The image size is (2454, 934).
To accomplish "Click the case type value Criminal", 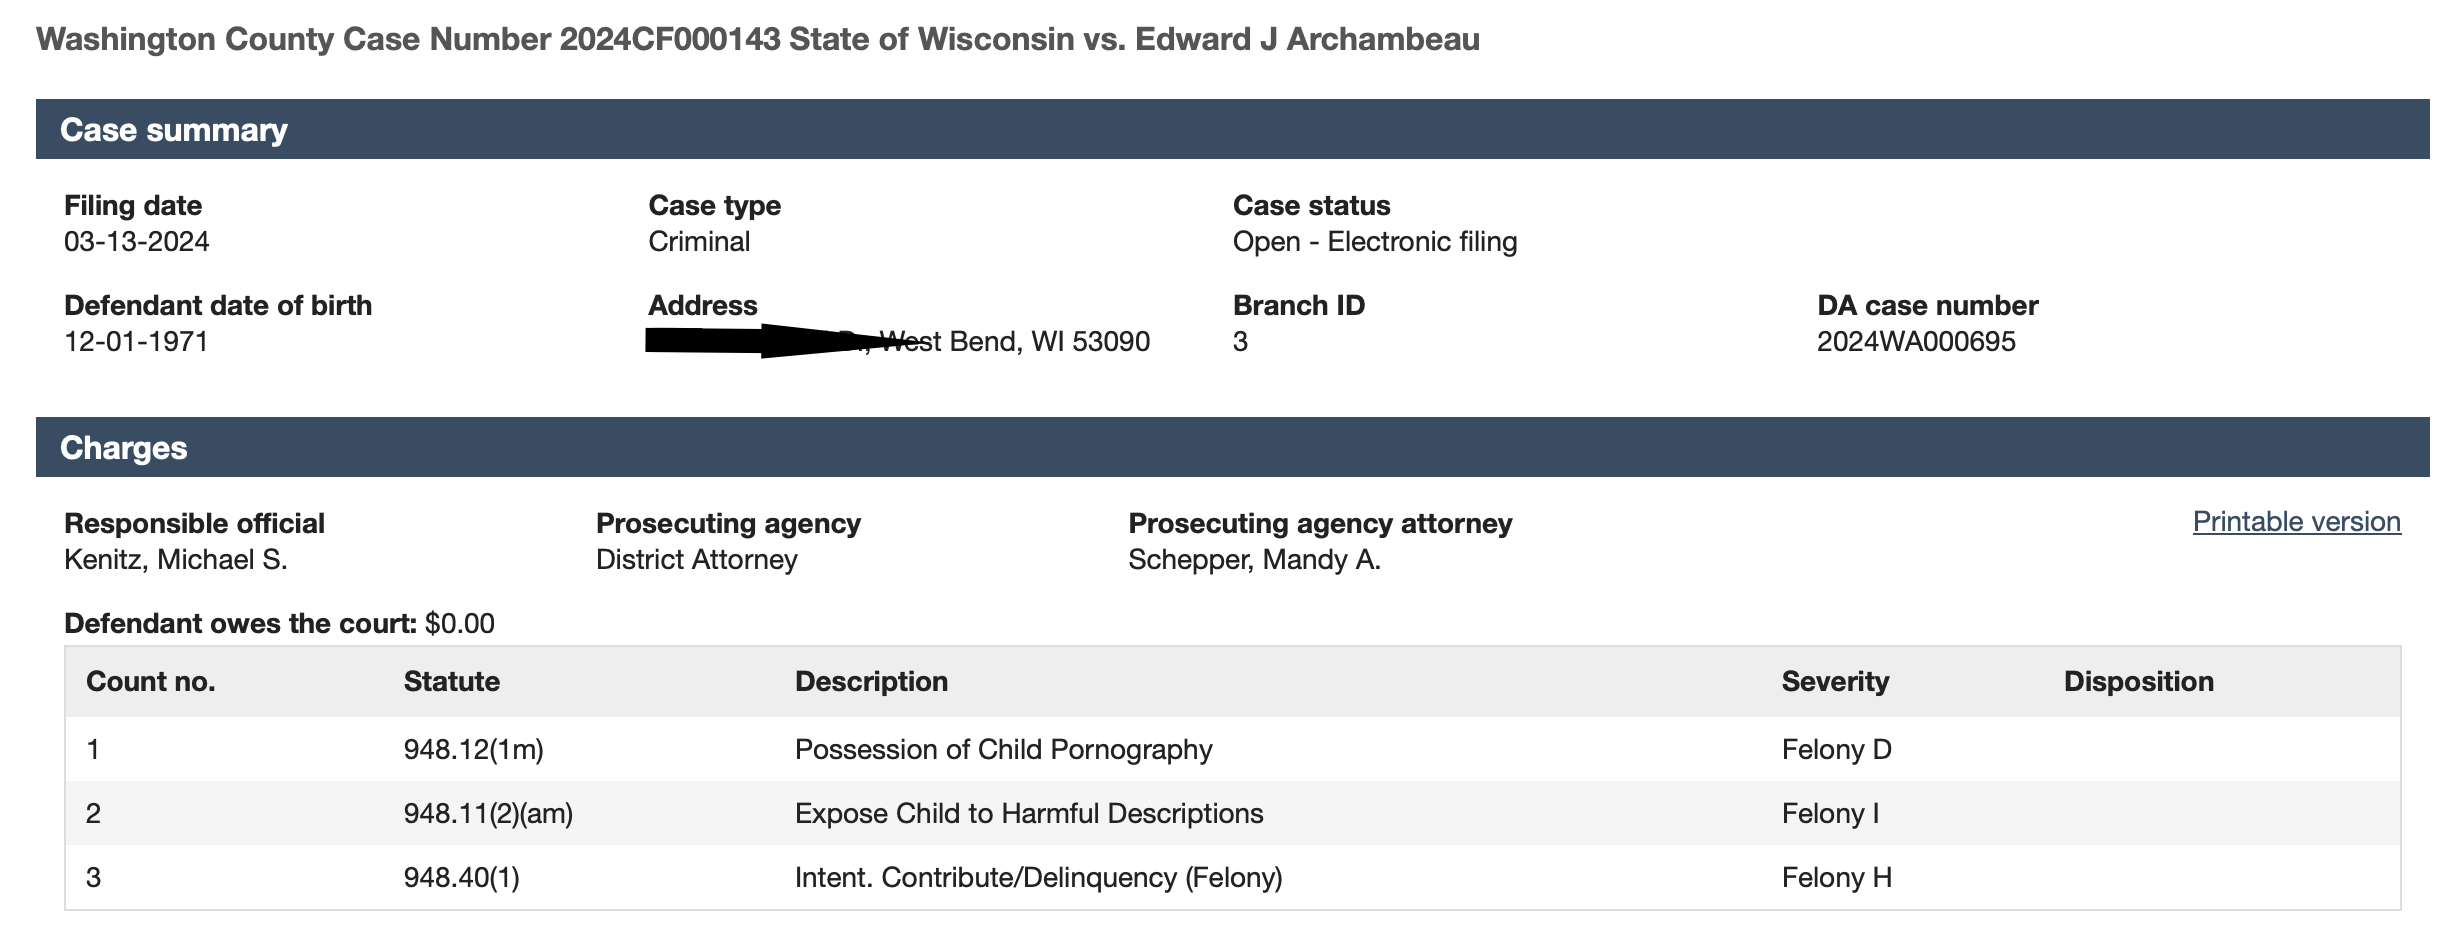I will (x=699, y=242).
